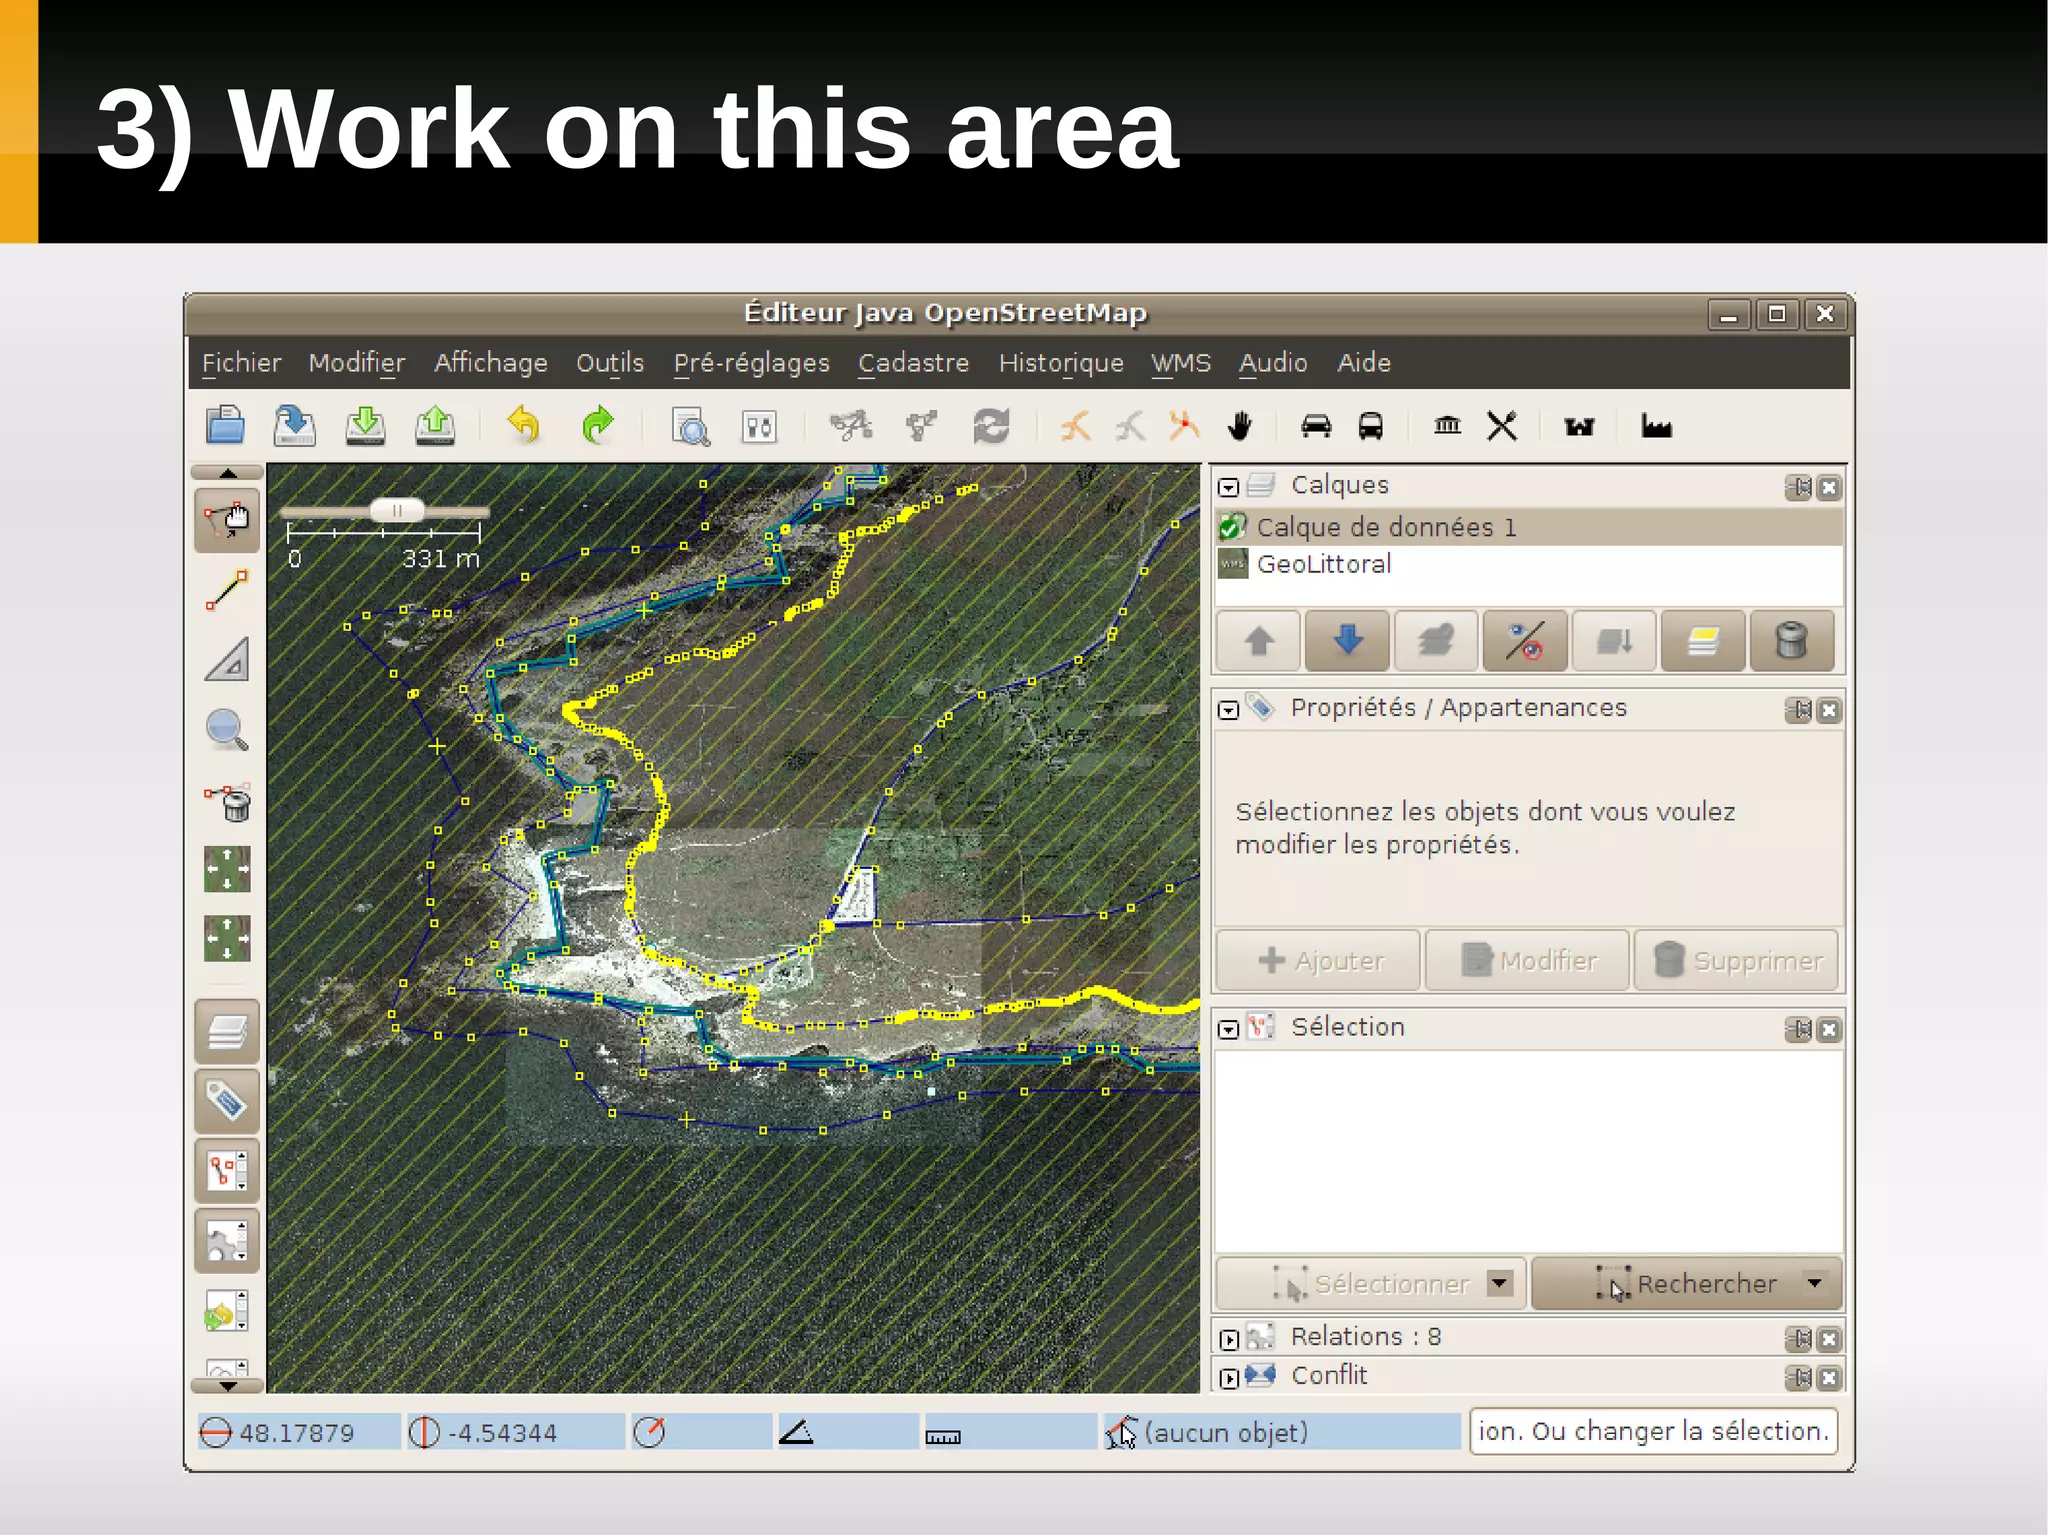Redo action with green arrow
The width and height of the screenshot is (2048, 1535).
click(597, 425)
